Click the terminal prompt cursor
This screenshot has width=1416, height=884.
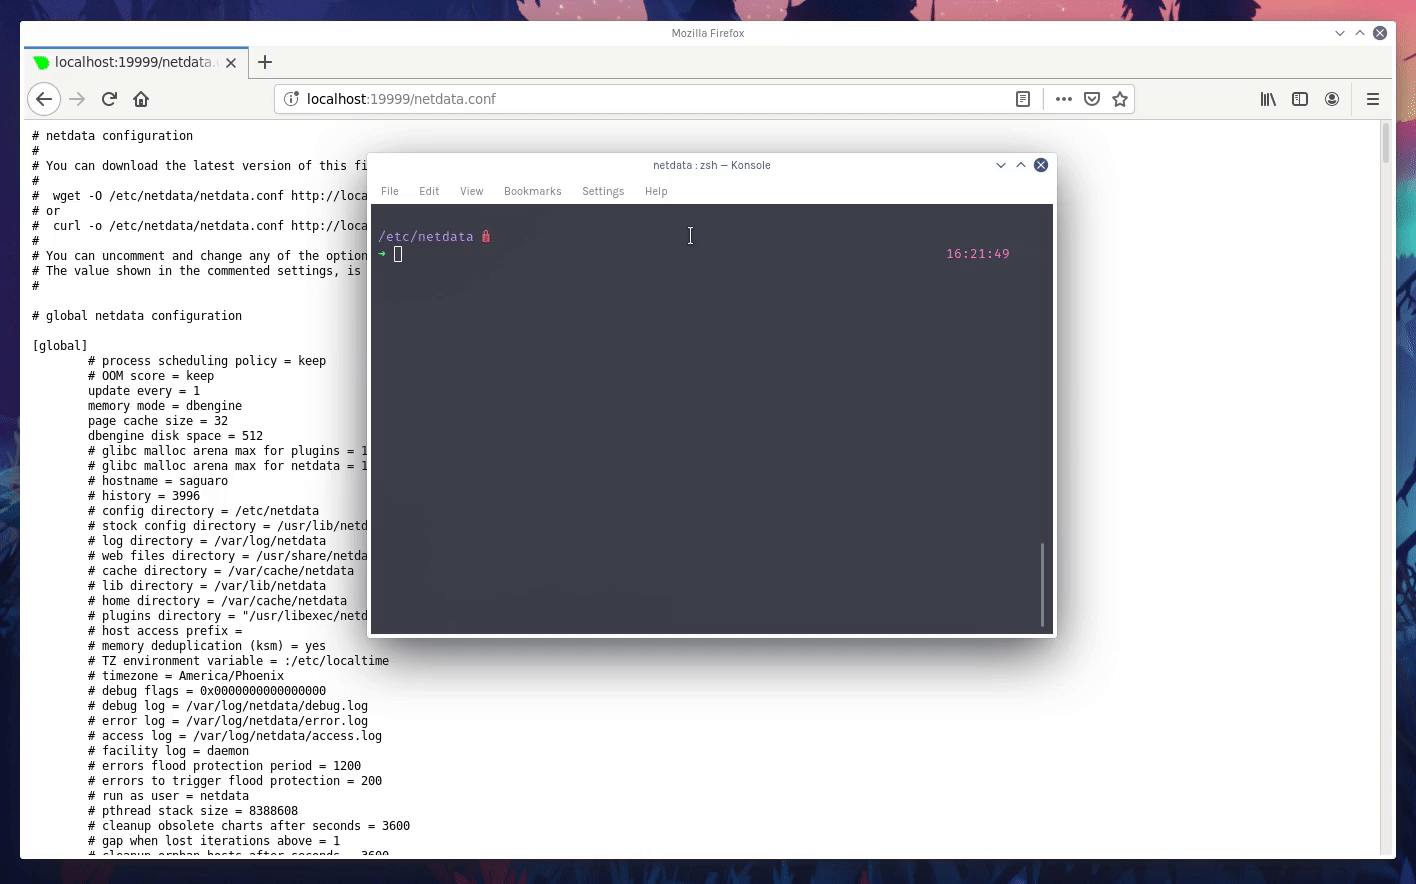click(398, 254)
